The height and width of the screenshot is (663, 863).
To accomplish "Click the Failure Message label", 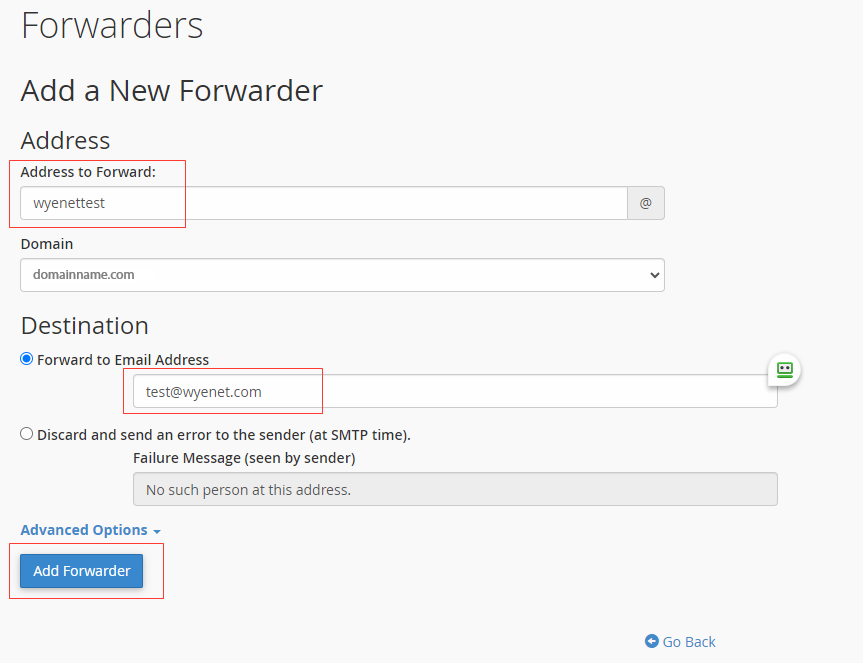I will (x=244, y=458).
